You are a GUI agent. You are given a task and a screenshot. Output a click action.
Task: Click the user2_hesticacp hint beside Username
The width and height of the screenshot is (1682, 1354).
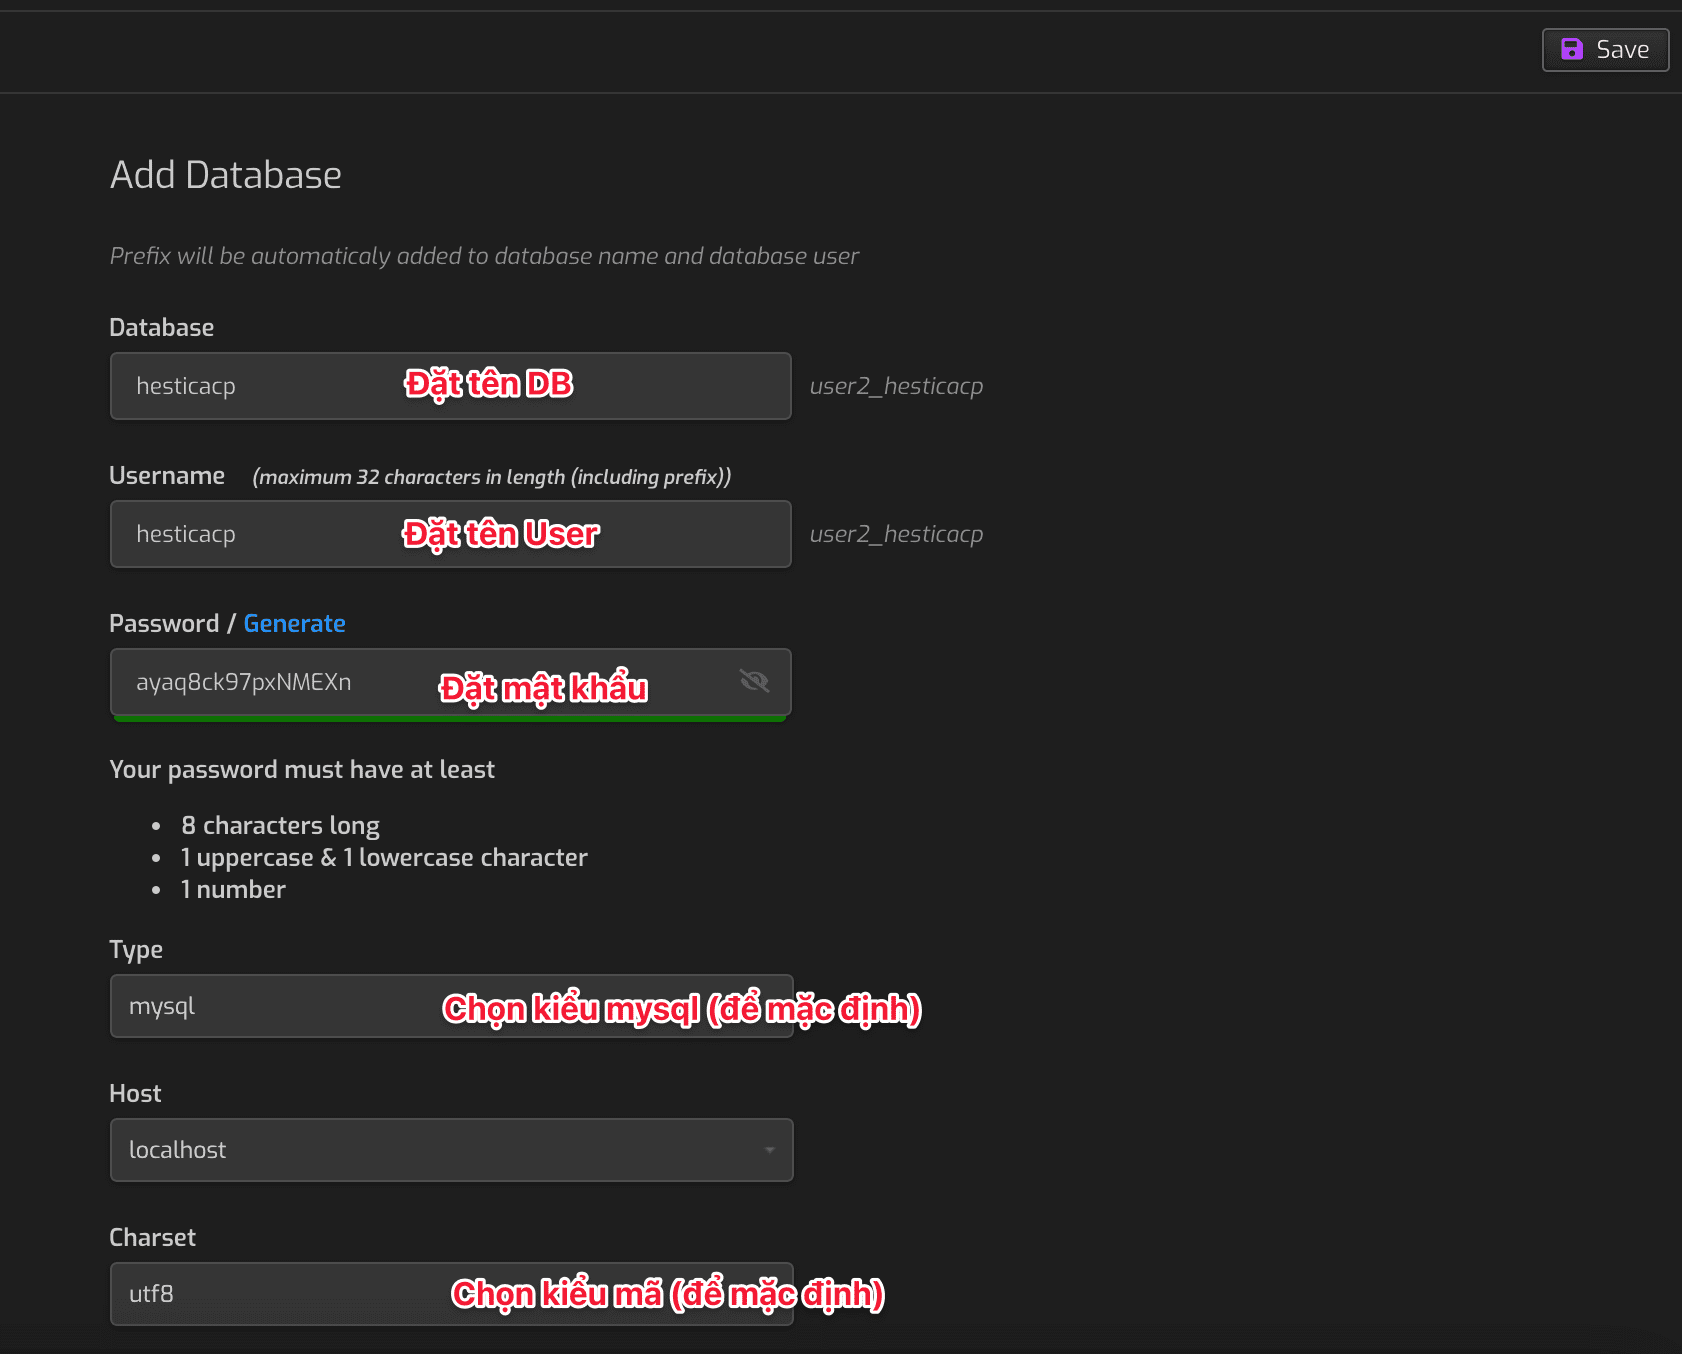(896, 534)
